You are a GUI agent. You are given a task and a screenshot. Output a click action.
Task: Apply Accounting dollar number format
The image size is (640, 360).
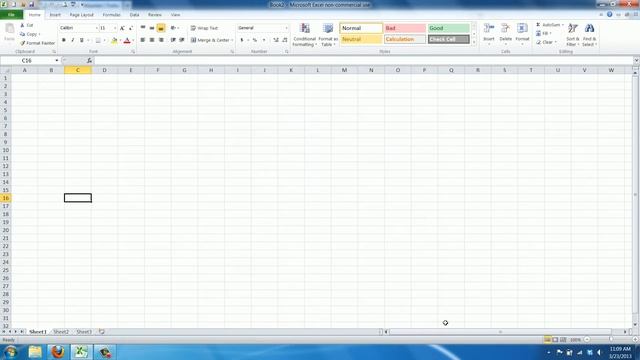(242, 40)
